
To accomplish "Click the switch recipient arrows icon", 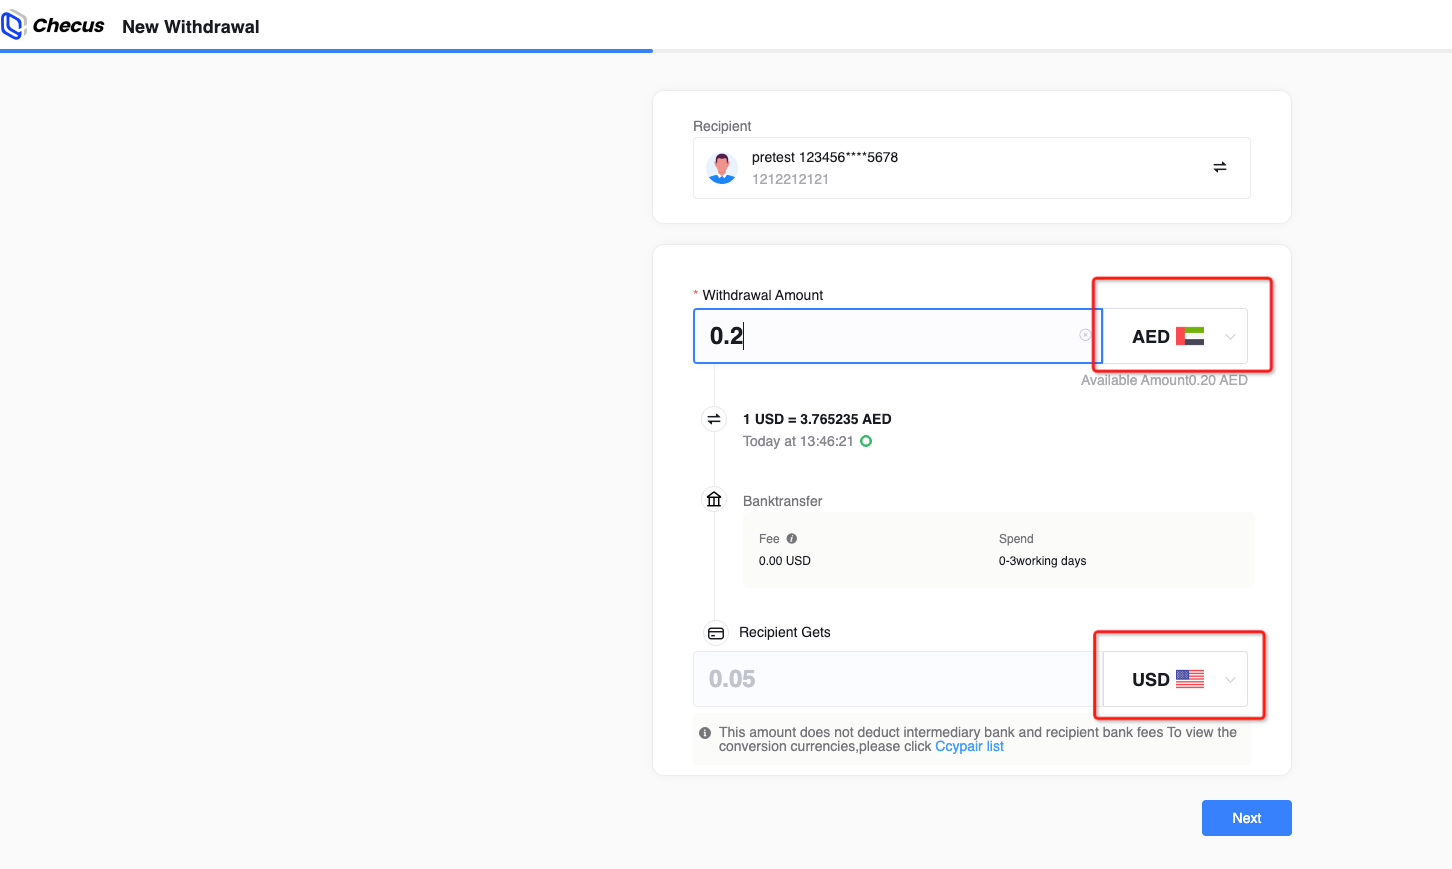I will coord(1219,167).
